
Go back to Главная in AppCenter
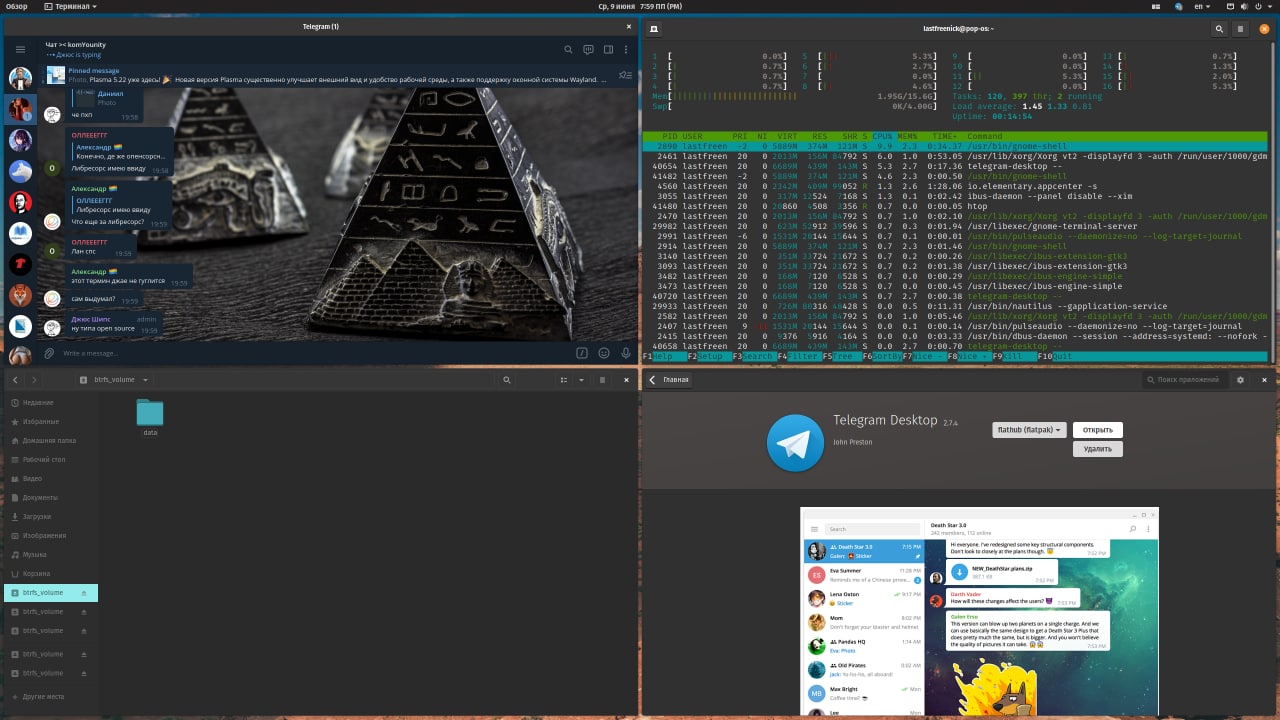[x=669, y=380]
